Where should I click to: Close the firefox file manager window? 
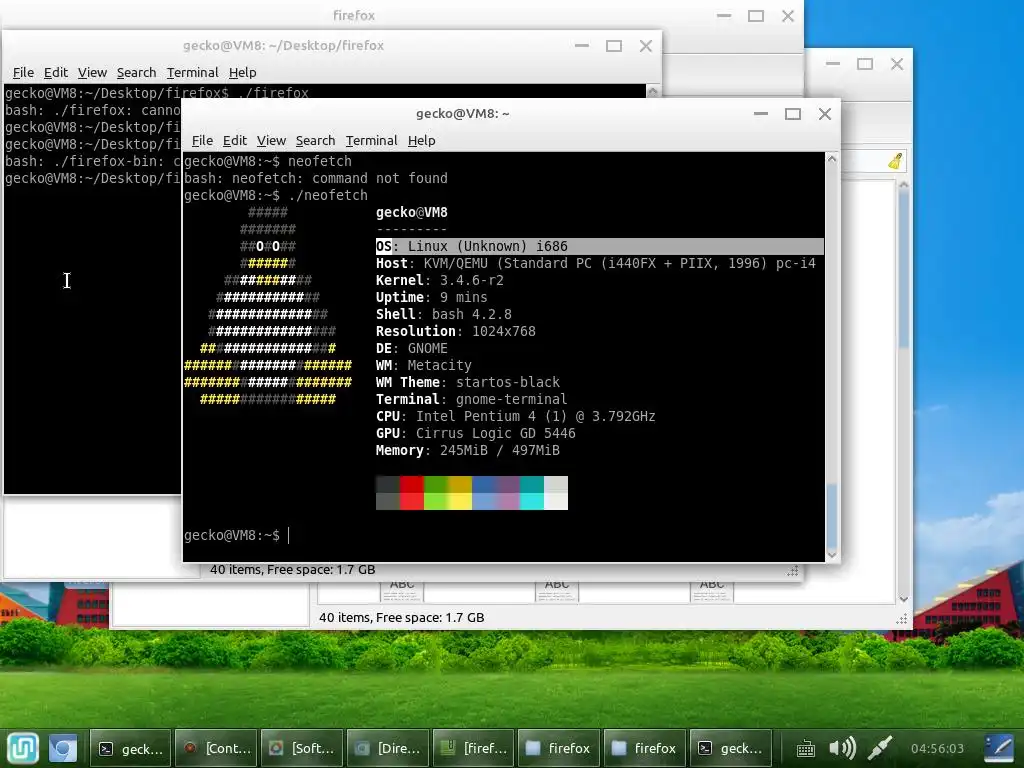tap(788, 16)
